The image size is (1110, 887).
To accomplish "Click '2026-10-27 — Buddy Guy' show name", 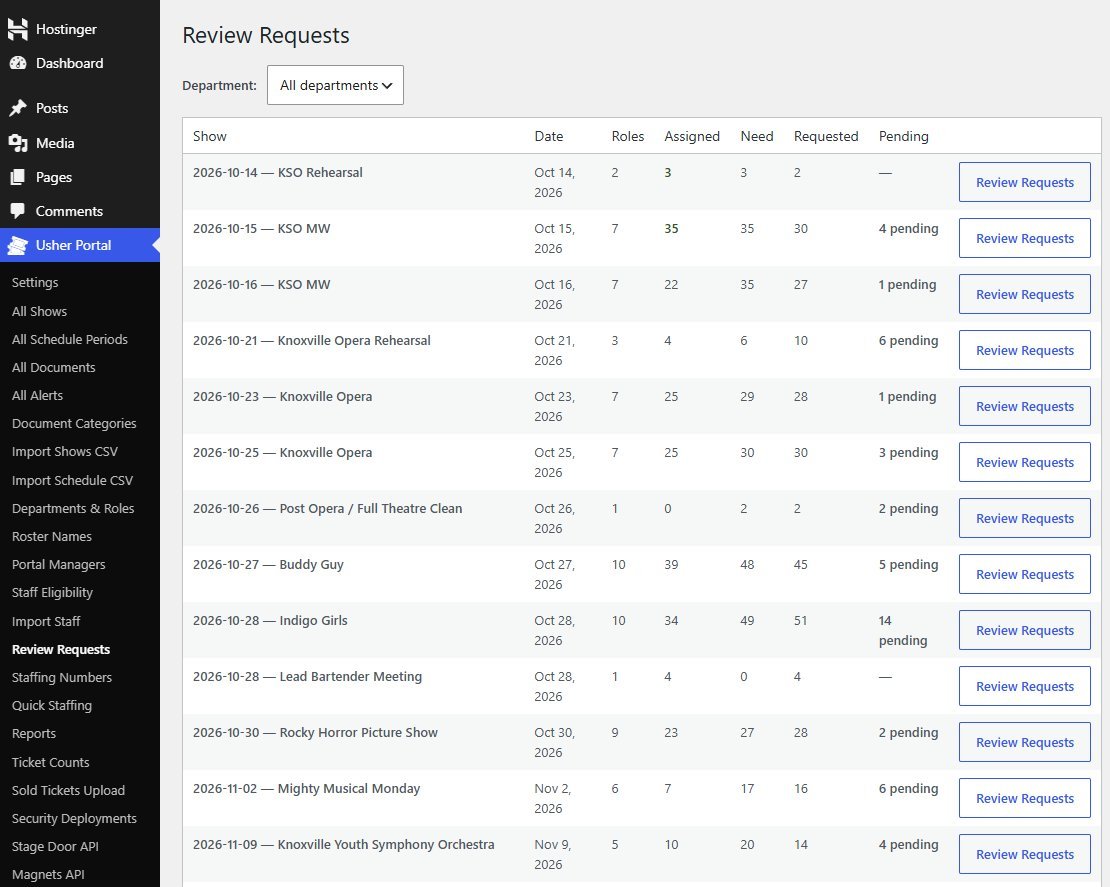I will pyautogui.click(x=268, y=564).
